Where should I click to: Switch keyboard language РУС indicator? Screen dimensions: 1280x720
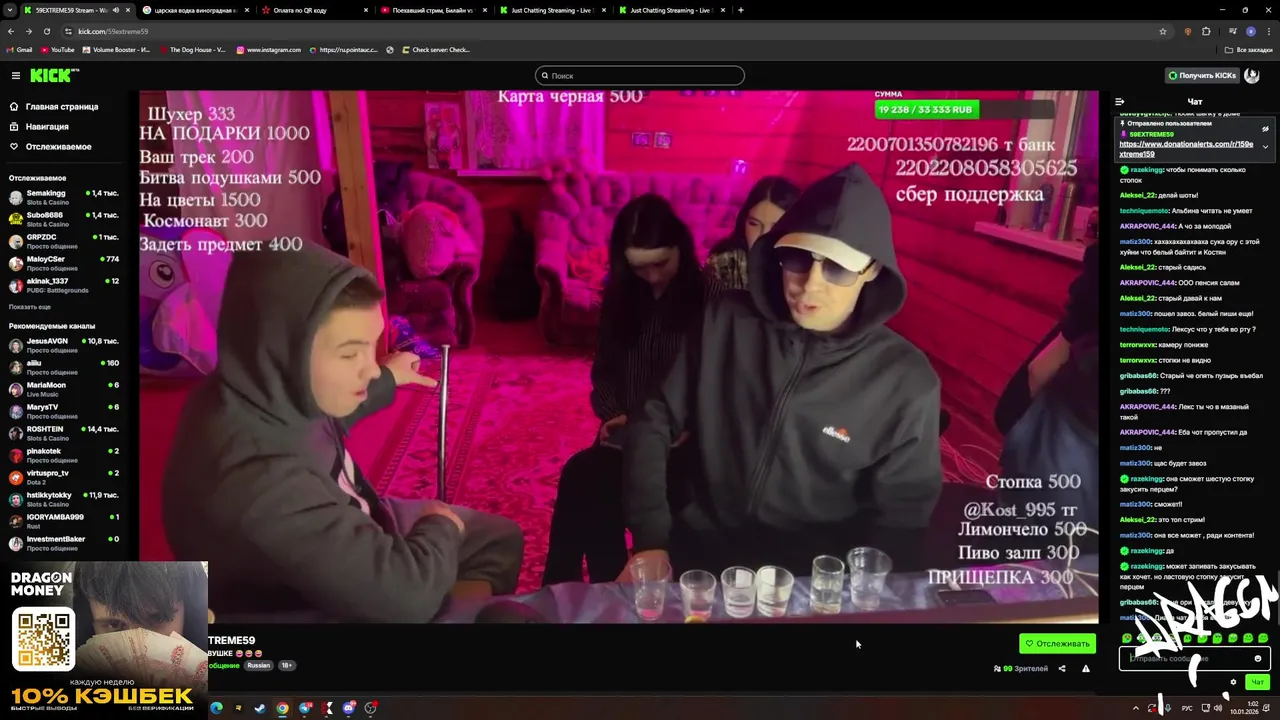(1187, 708)
